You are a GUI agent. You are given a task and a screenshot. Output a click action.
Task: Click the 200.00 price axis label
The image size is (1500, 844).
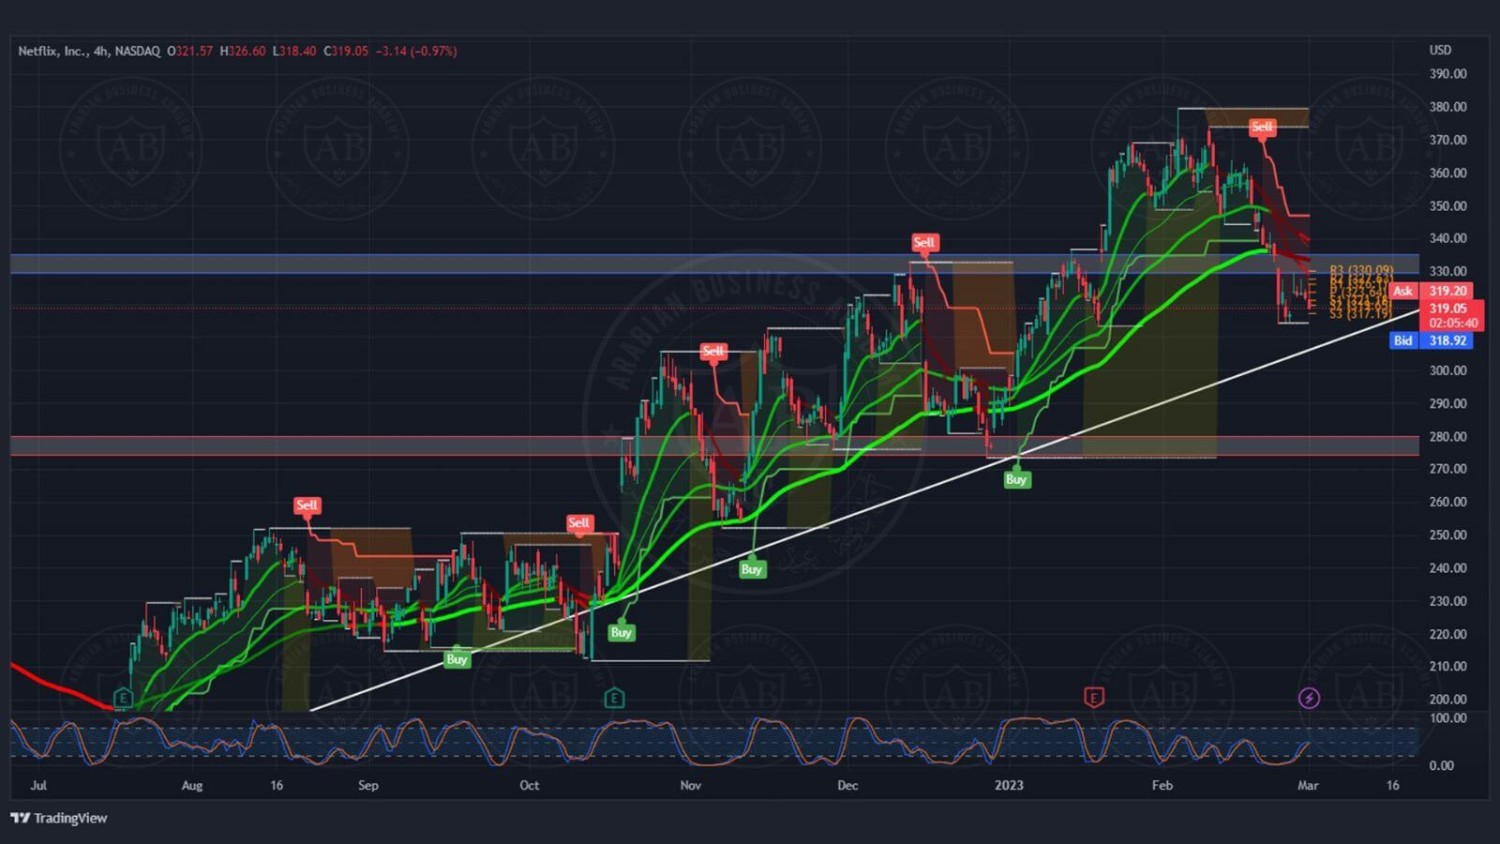(x=1448, y=699)
